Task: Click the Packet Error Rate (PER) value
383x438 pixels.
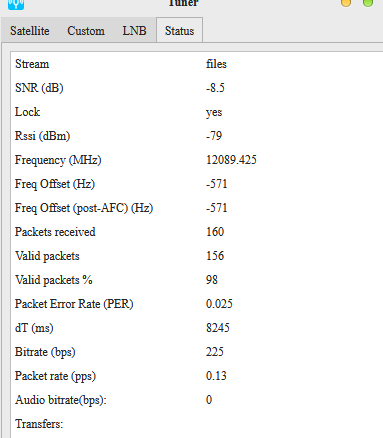Action: tap(219, 304)
